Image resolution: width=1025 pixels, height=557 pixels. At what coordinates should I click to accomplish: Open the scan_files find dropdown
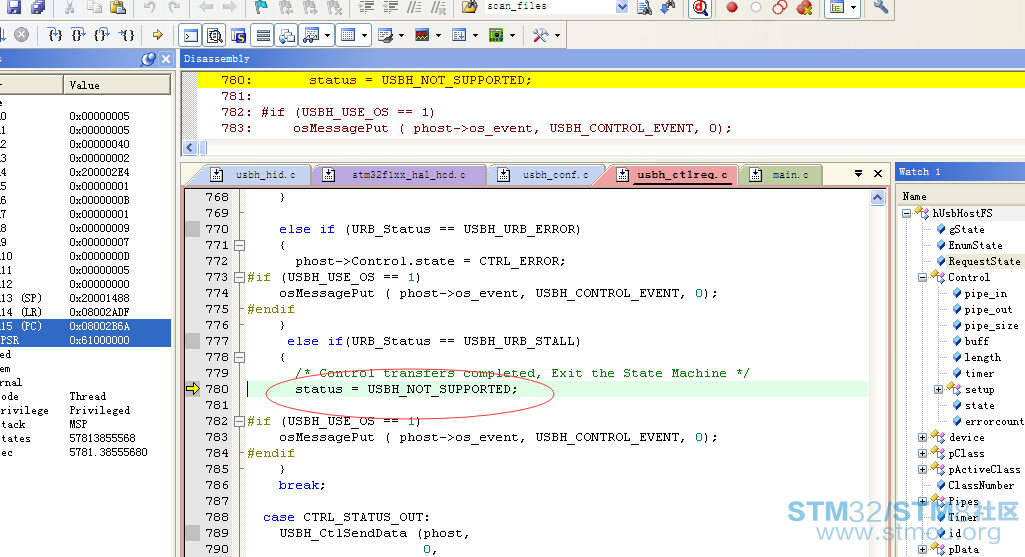coord(622,7)
